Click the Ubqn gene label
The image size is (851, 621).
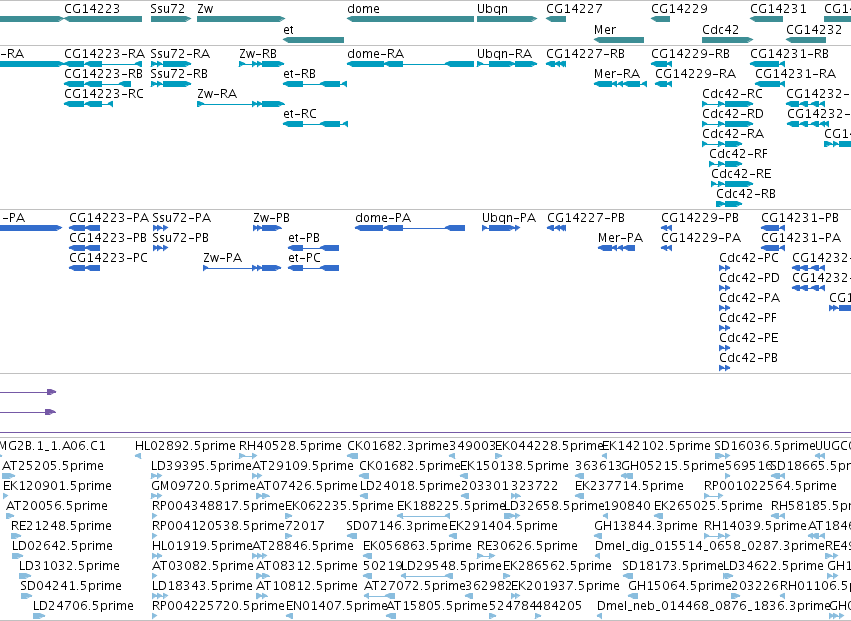492,9
